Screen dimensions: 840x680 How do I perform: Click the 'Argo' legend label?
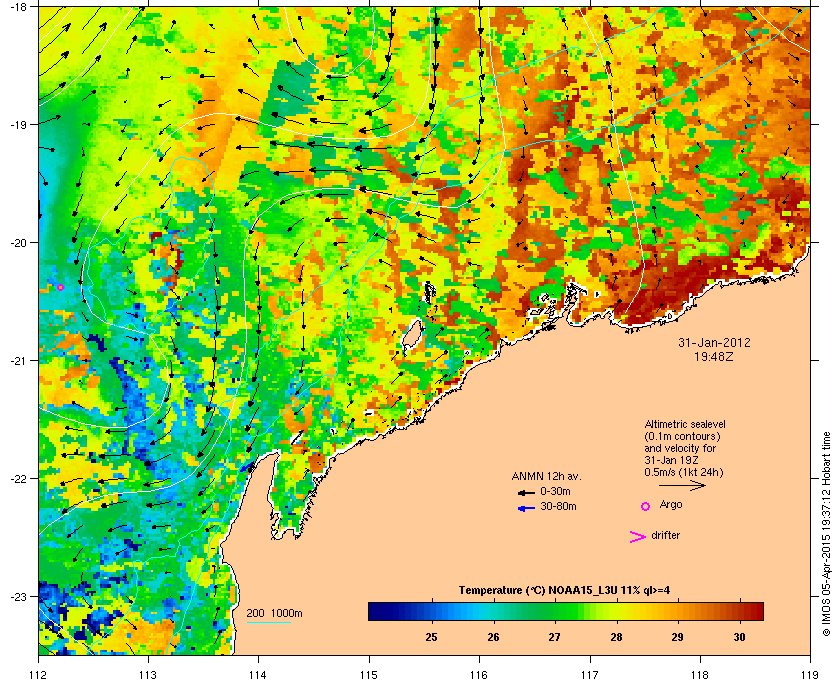click(x=671, y=505)
